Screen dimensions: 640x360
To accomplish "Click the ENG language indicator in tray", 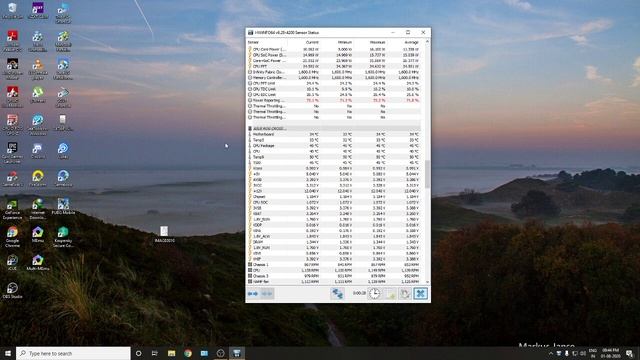I will [593, 353].
